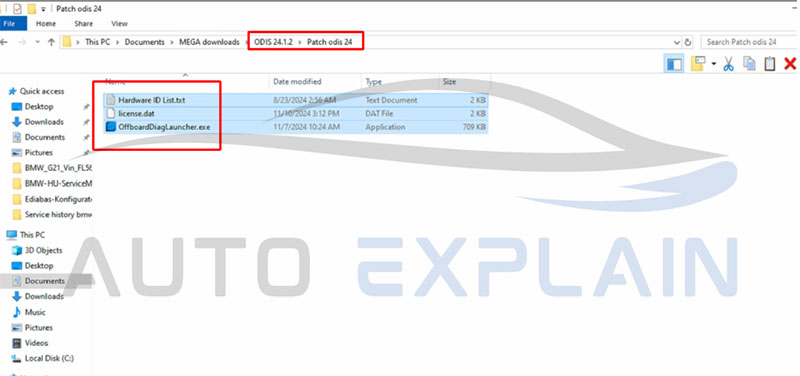Click the Copy icon in toolbar
This screenshot has width=800, height=376.
pyautogui.click(x=749, y=64)
